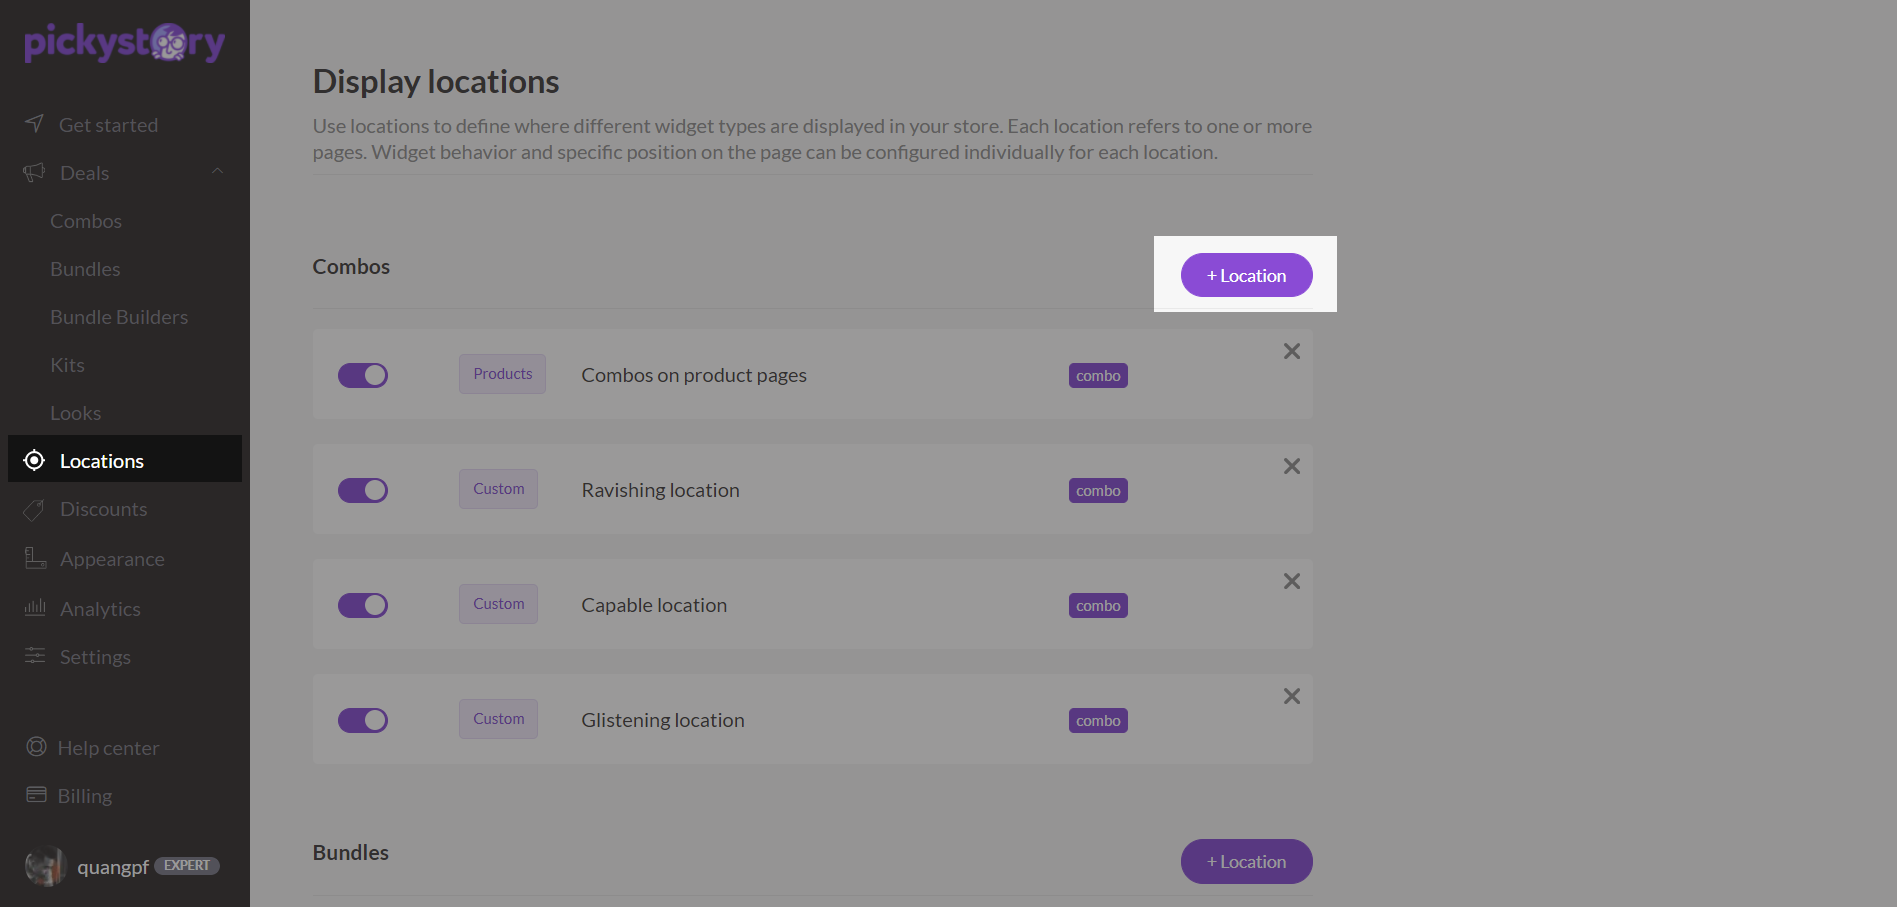This screenshot has width=1897, height=907.
Task: Collapse the Deals submenu chevron
Action: pos(217,172)
